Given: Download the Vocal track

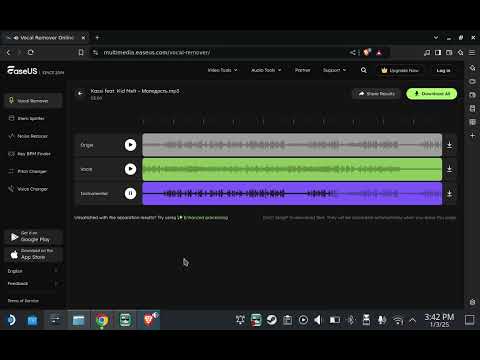Looking at the screenshot, I should (x=449, y=169).
